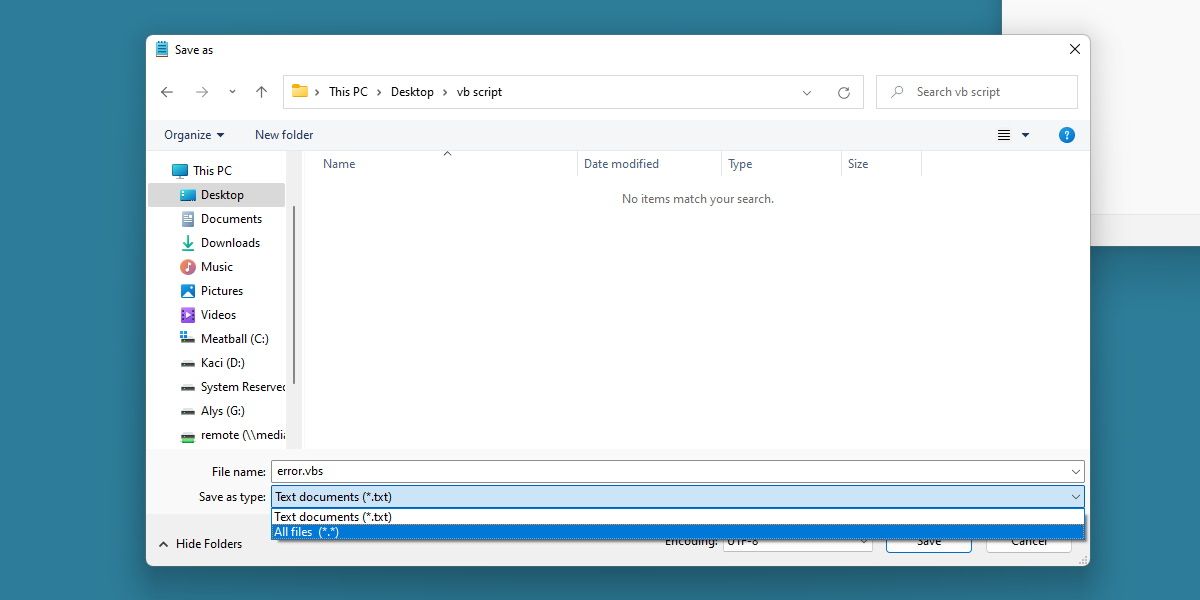Screen dimensions: 1200x600
Task: Open Pictures in the navigation pane
Action: point(221,291)
